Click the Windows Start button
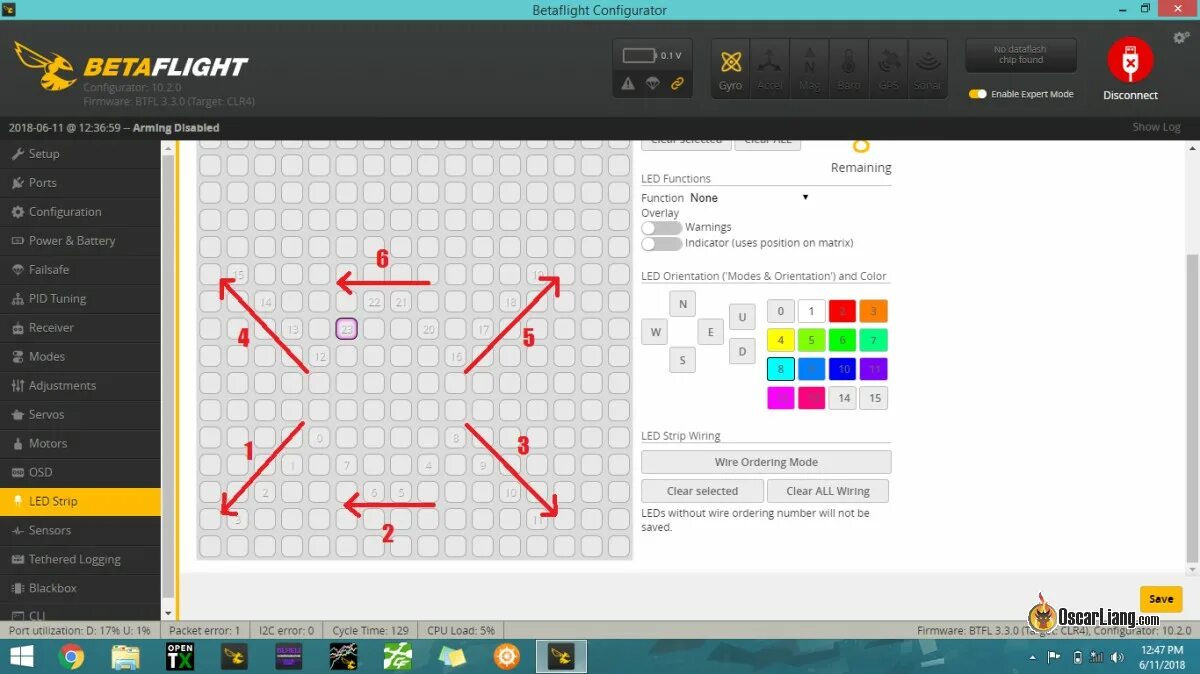The width and height of the screenshot is (1200, 674). (x=21, y=657)
